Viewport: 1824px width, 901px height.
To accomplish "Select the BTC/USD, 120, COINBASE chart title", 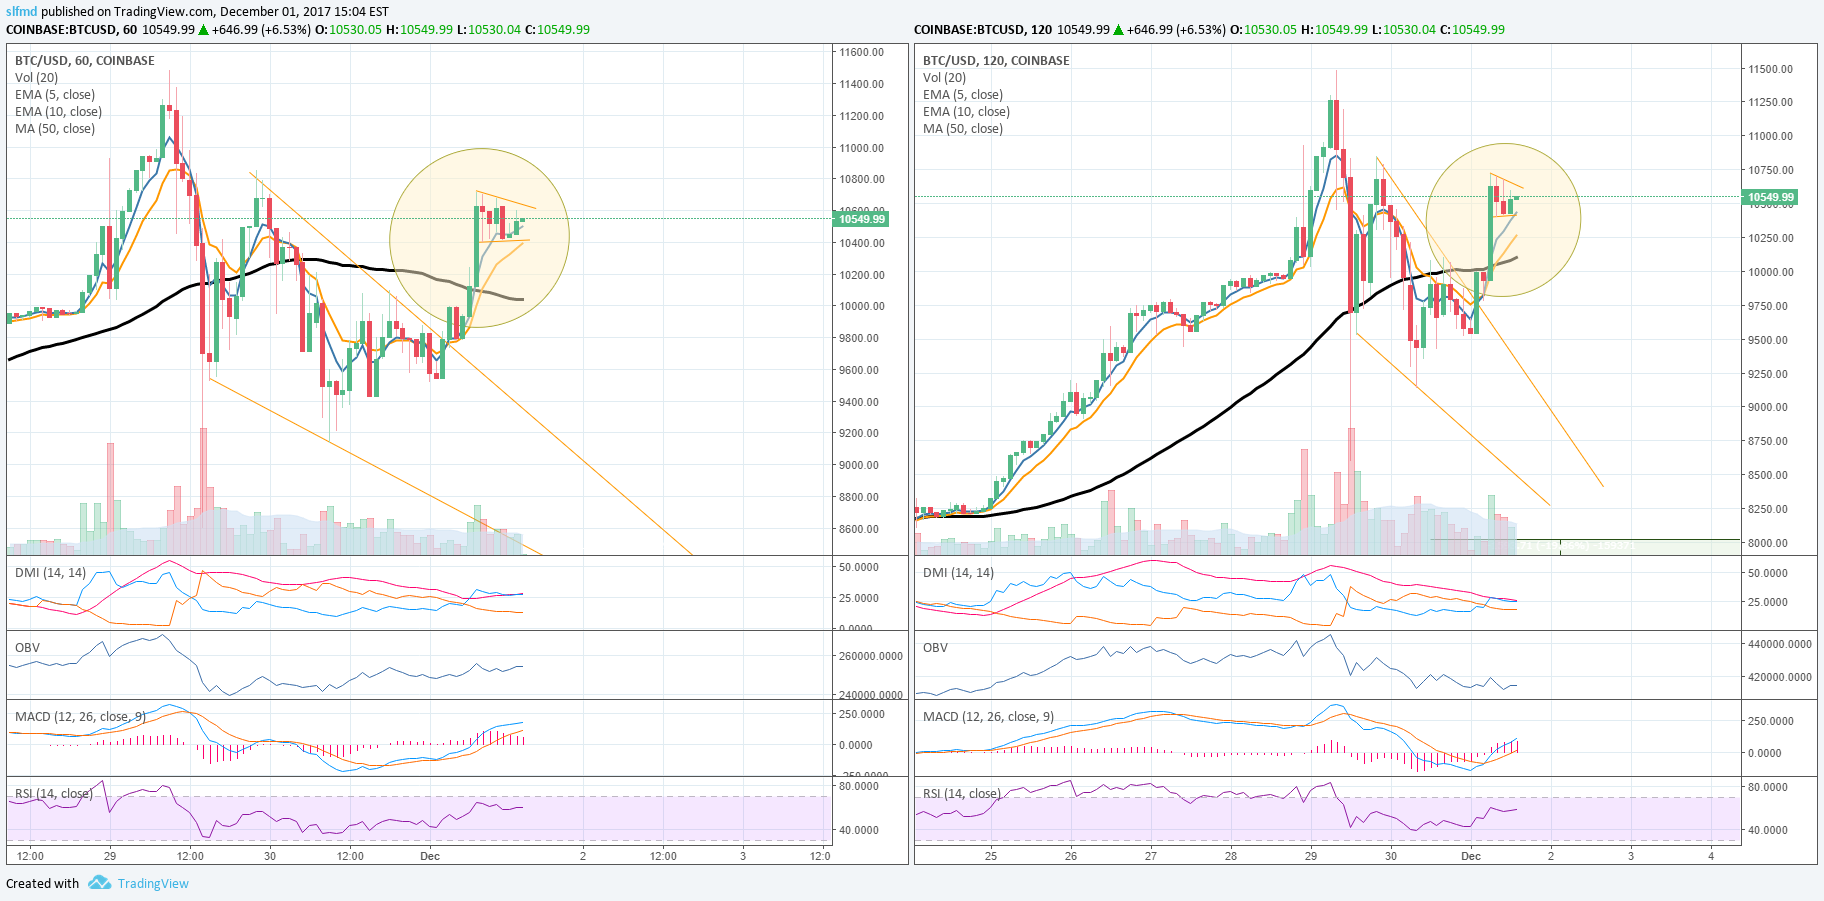I will [996, 60].
